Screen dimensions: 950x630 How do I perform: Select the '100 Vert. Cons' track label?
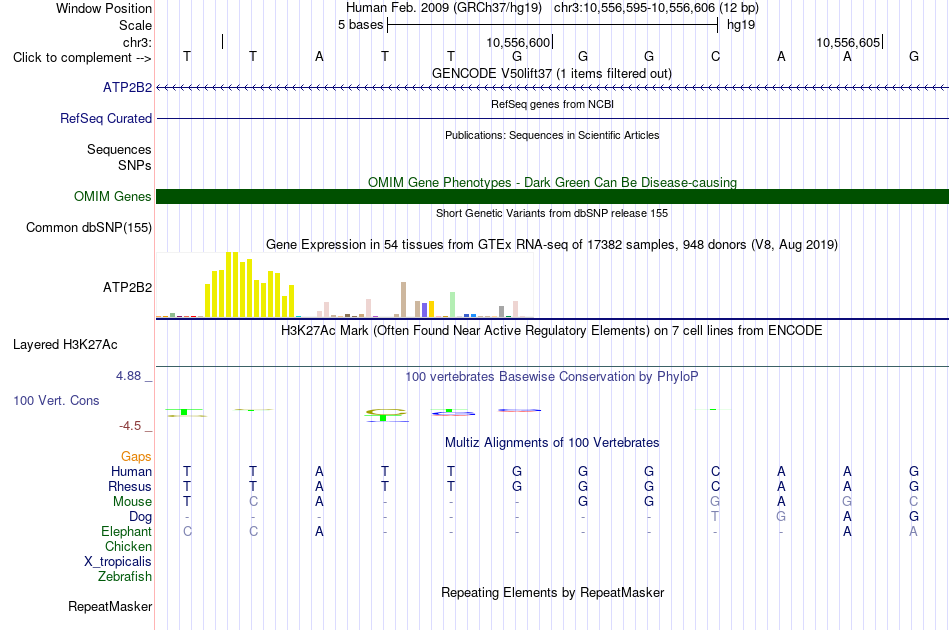tap(56, 400)
